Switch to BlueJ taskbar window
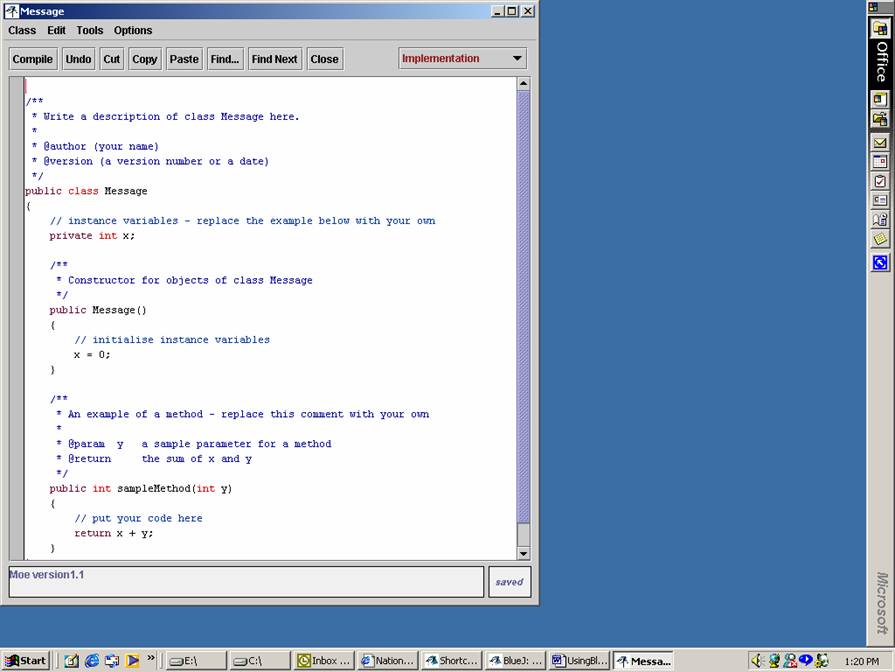This screenshot has width=895, height=672. 515,661
